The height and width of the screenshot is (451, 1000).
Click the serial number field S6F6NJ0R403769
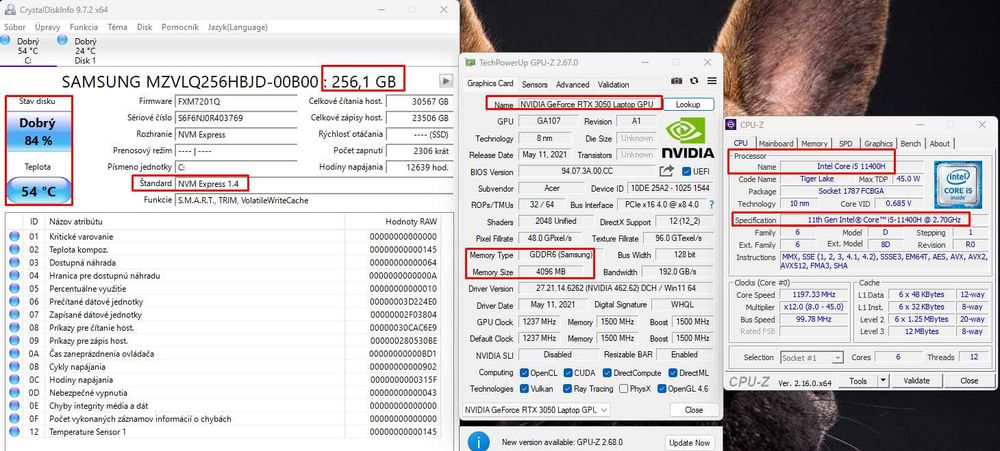coord(235,118)
